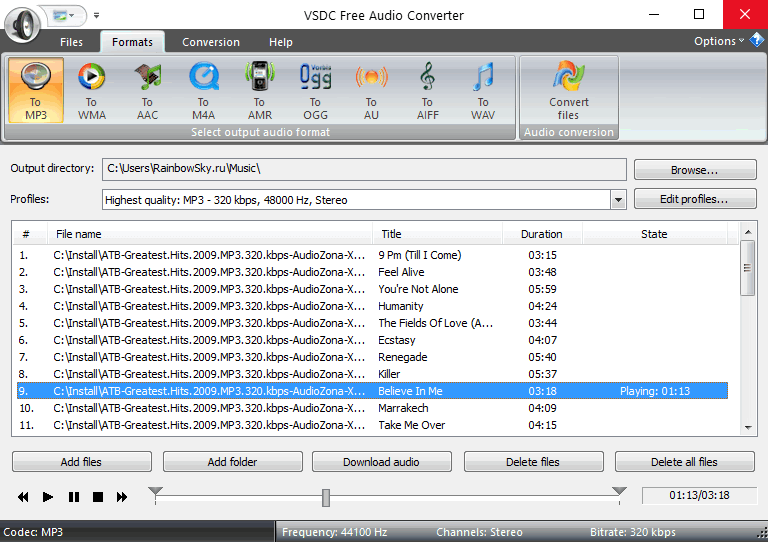Select the Renegade track row

[x=372, y=357]
